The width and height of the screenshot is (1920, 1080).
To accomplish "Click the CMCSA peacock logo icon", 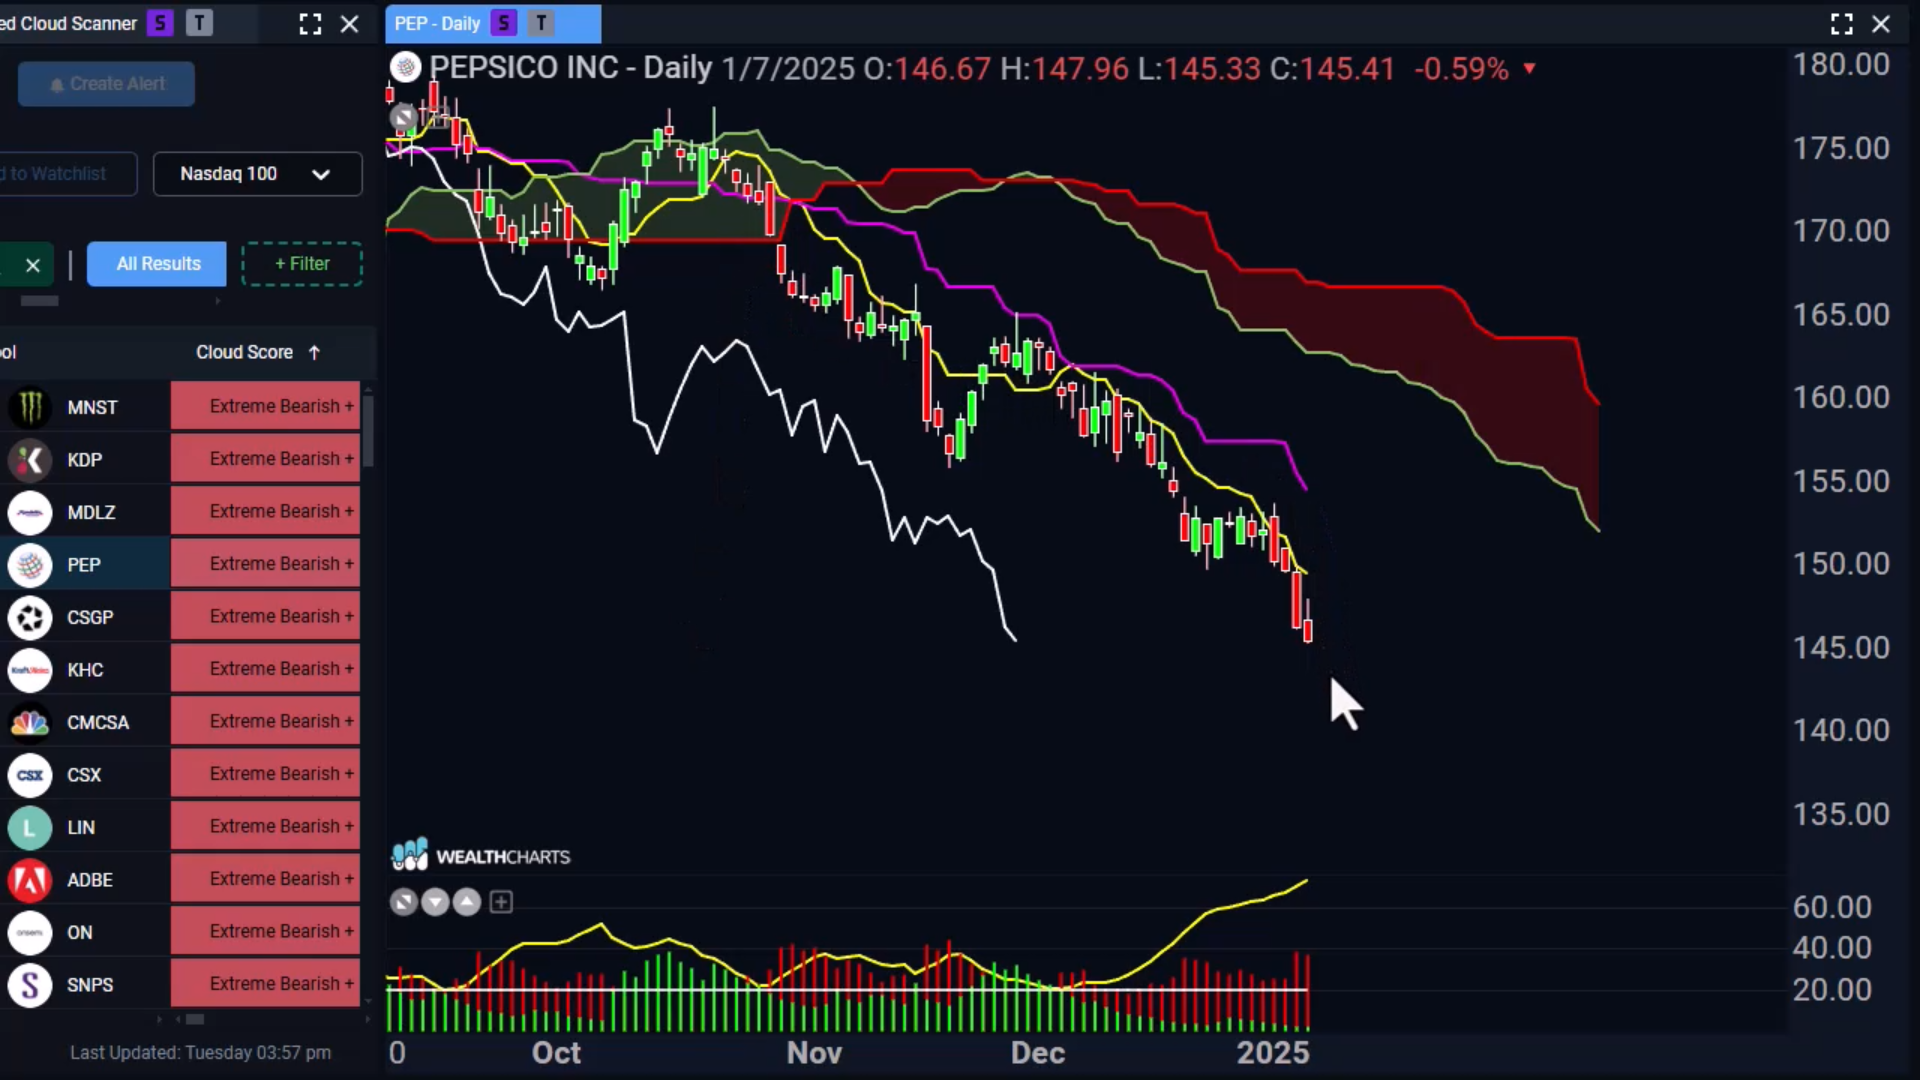I will tap(30, 722).
